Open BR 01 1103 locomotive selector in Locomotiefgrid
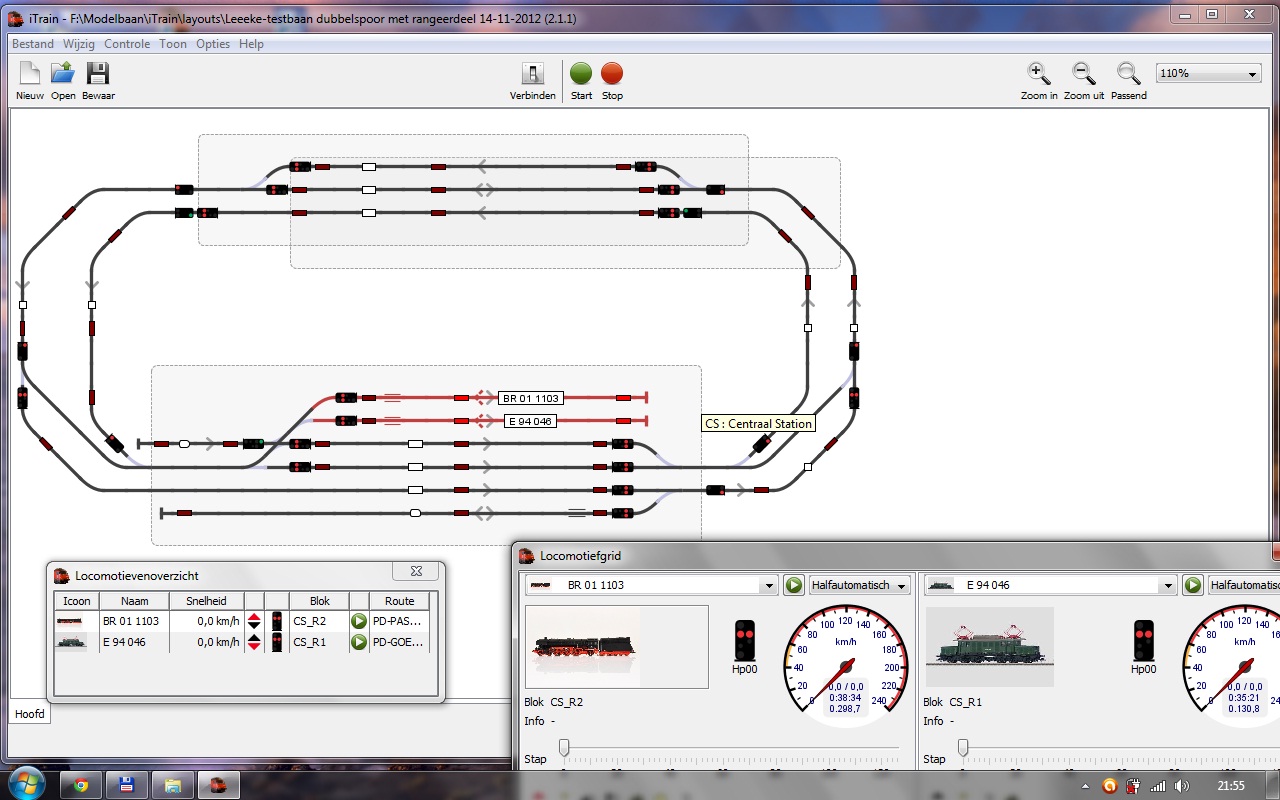The image size is (1280, 800). point(651,585)
